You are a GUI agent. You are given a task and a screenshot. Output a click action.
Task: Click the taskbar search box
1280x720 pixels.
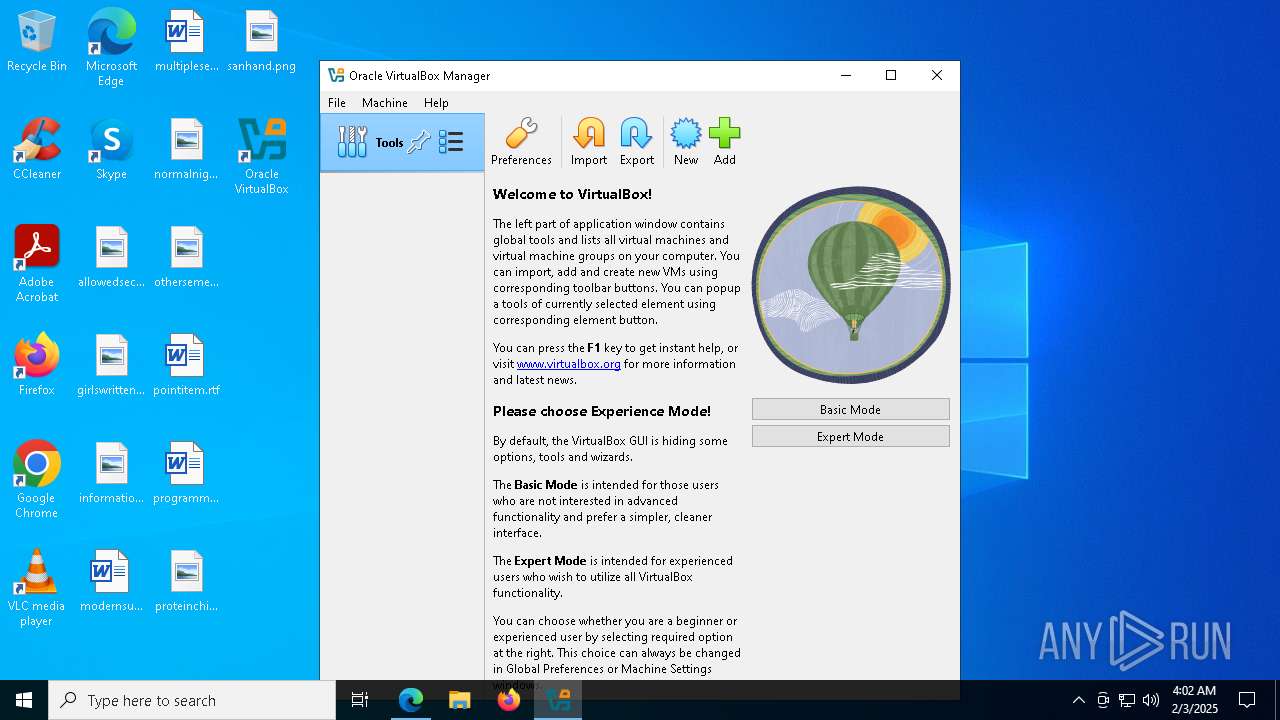pyautogui.click(x=192, y=700)
